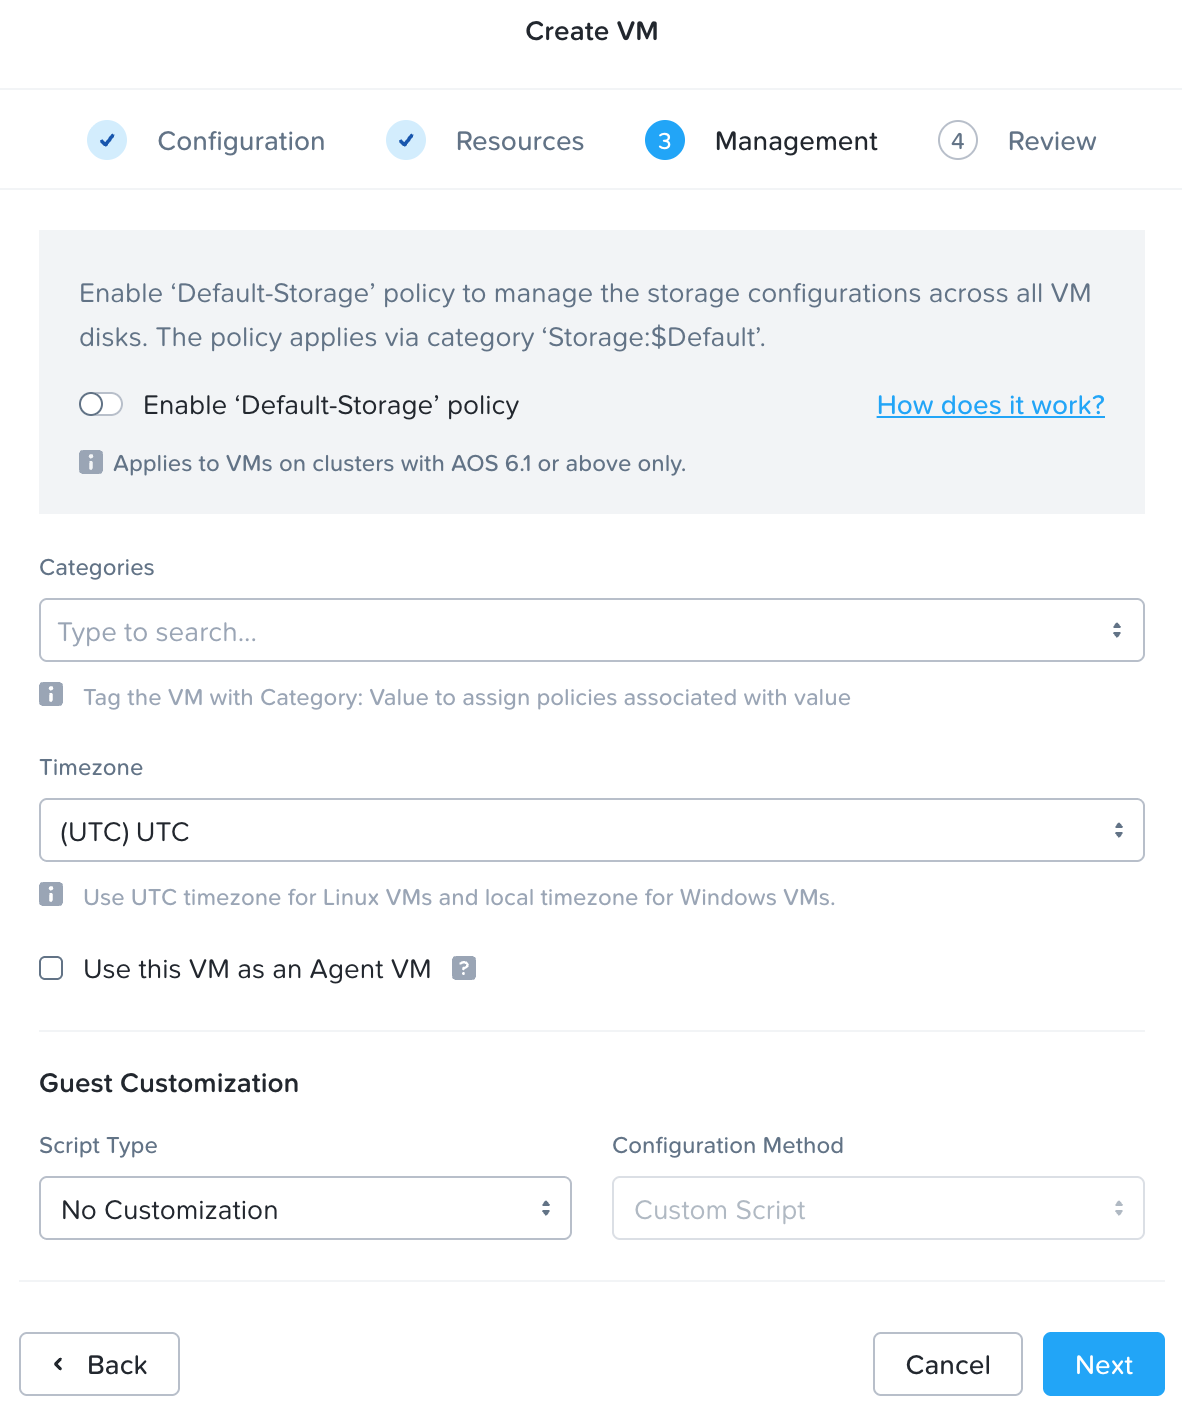The image size is (1182, 1416).
Task: Click the Configuration step checkmark icon
Action: pyautogui.click(x=107, y=141)
